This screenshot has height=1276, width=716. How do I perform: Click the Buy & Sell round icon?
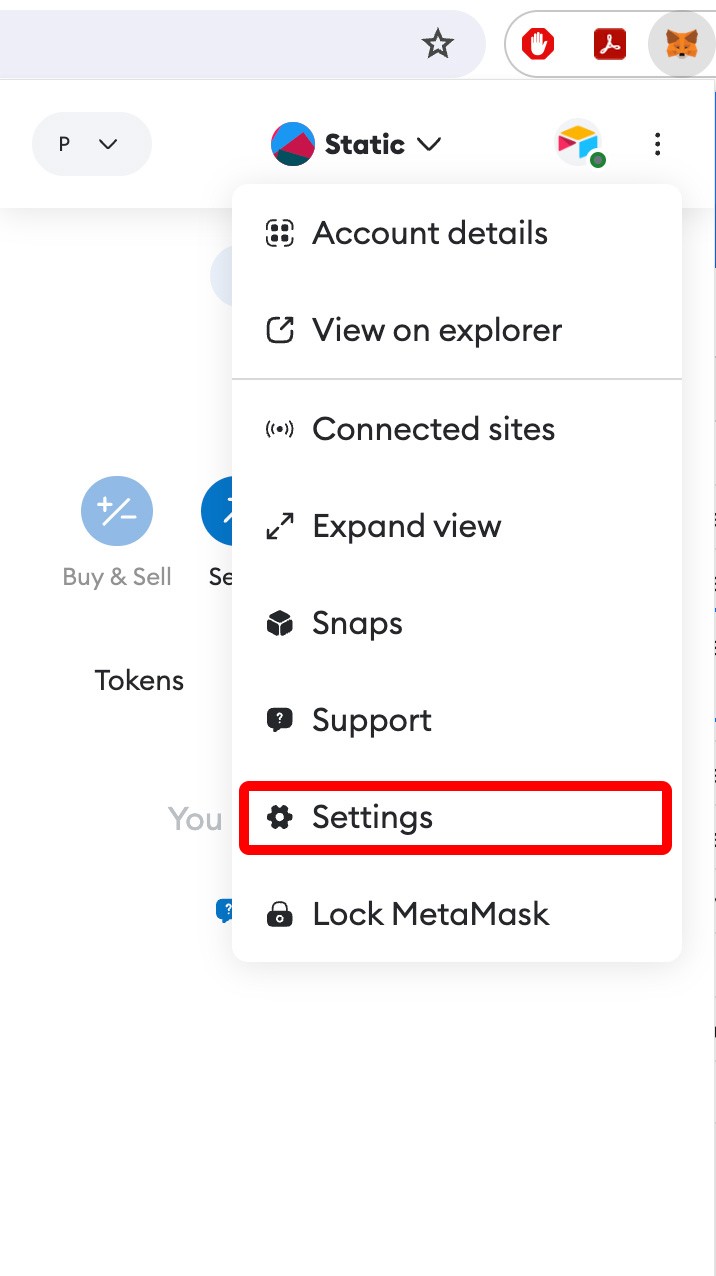click(117, 512)
